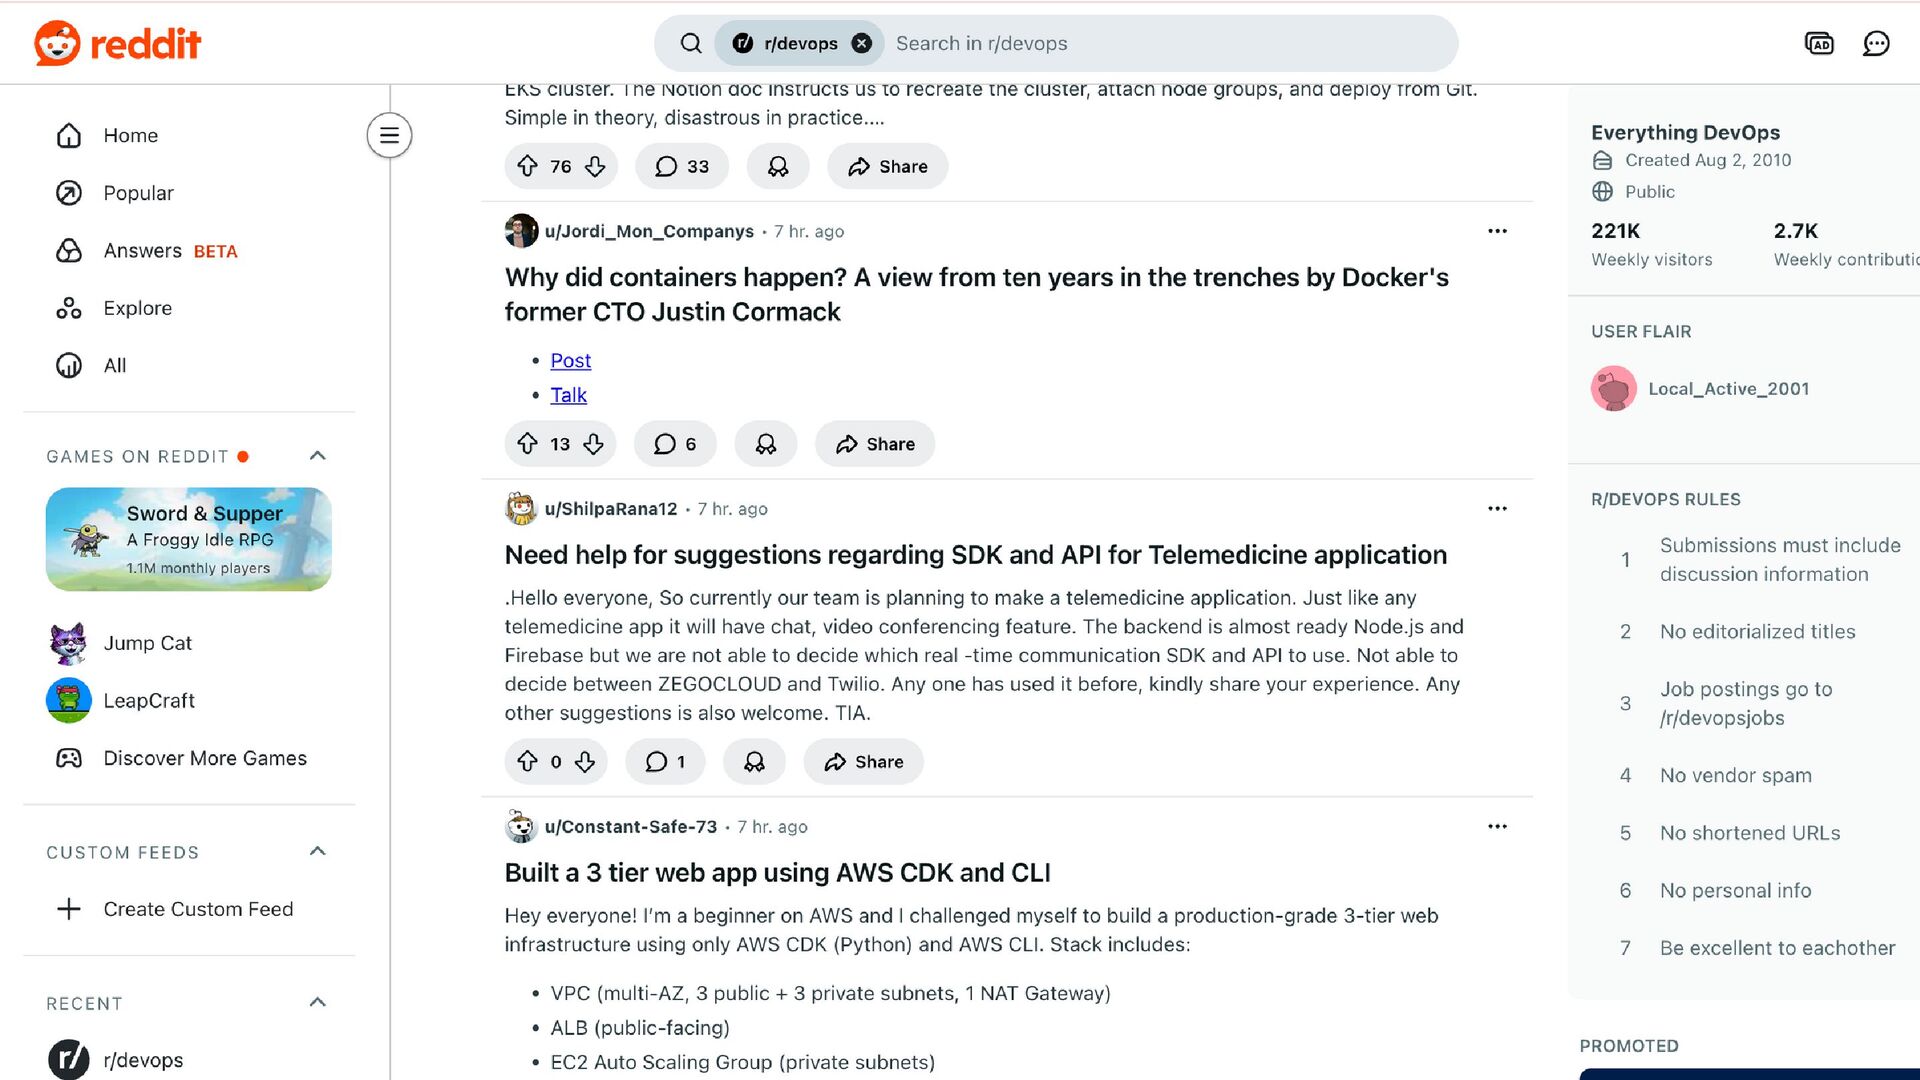
Task: Click the Reddit logo icon
Action: pyautogui.click(x=57, y=44)
